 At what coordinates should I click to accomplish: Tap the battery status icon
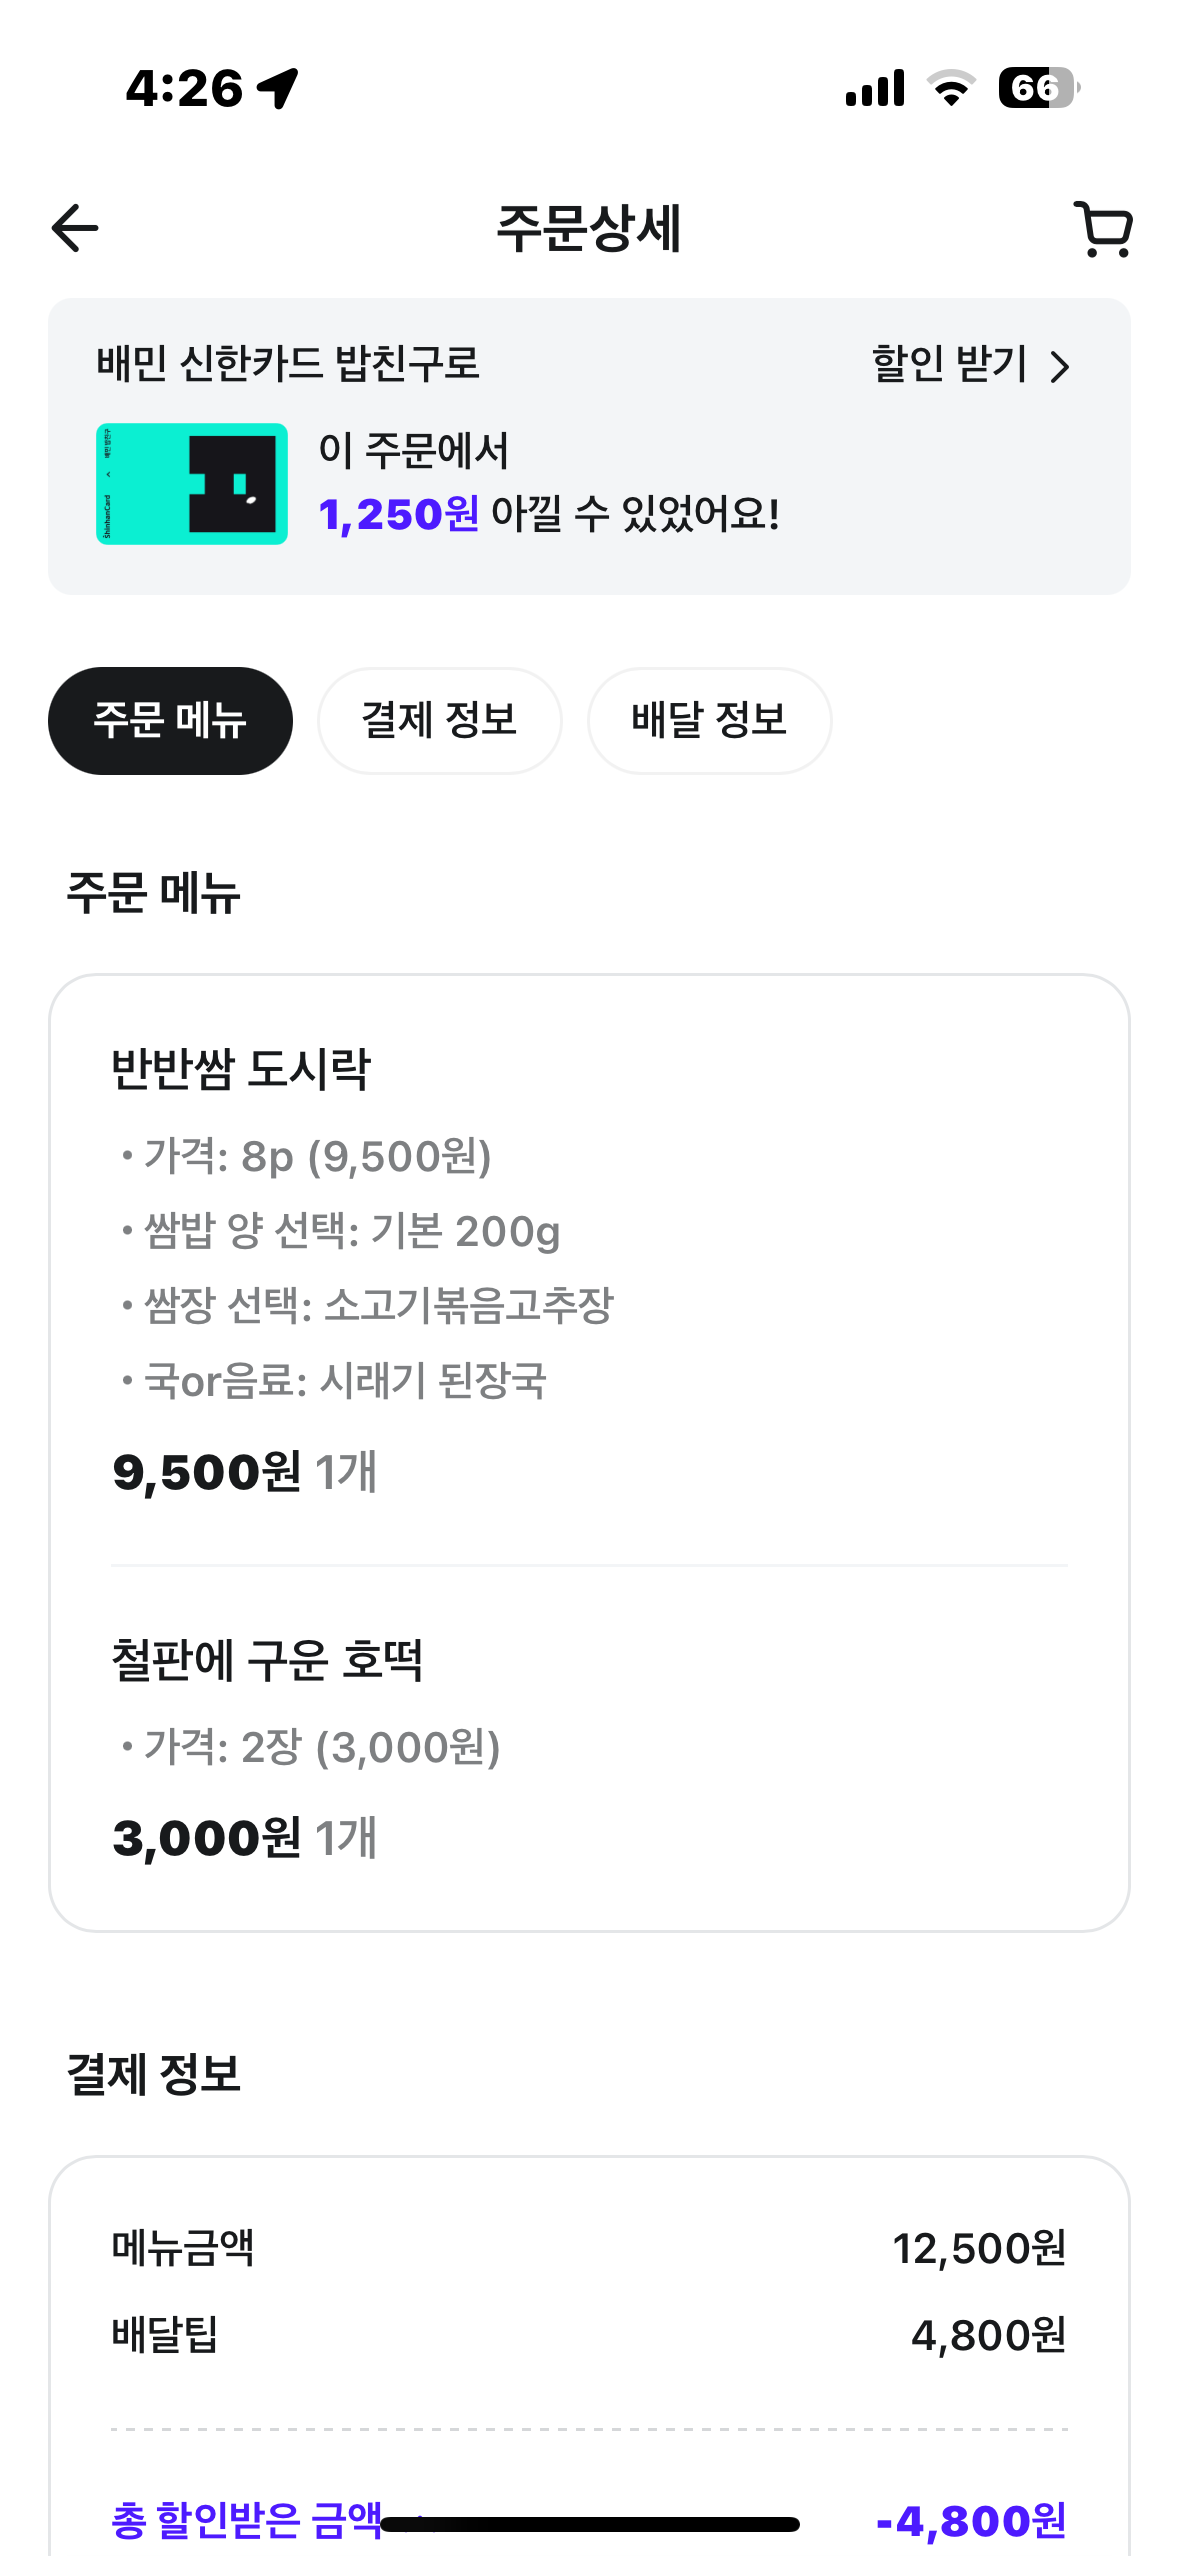coord(1038,88)
